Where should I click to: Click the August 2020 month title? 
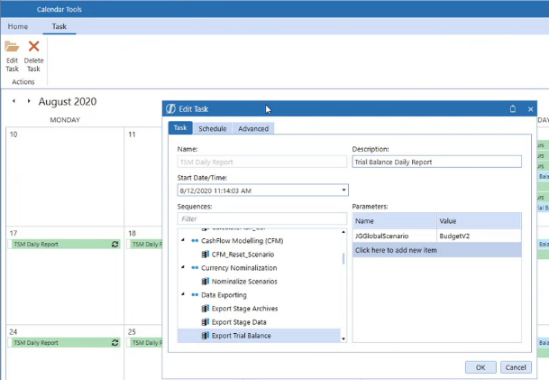pos(68,102)
